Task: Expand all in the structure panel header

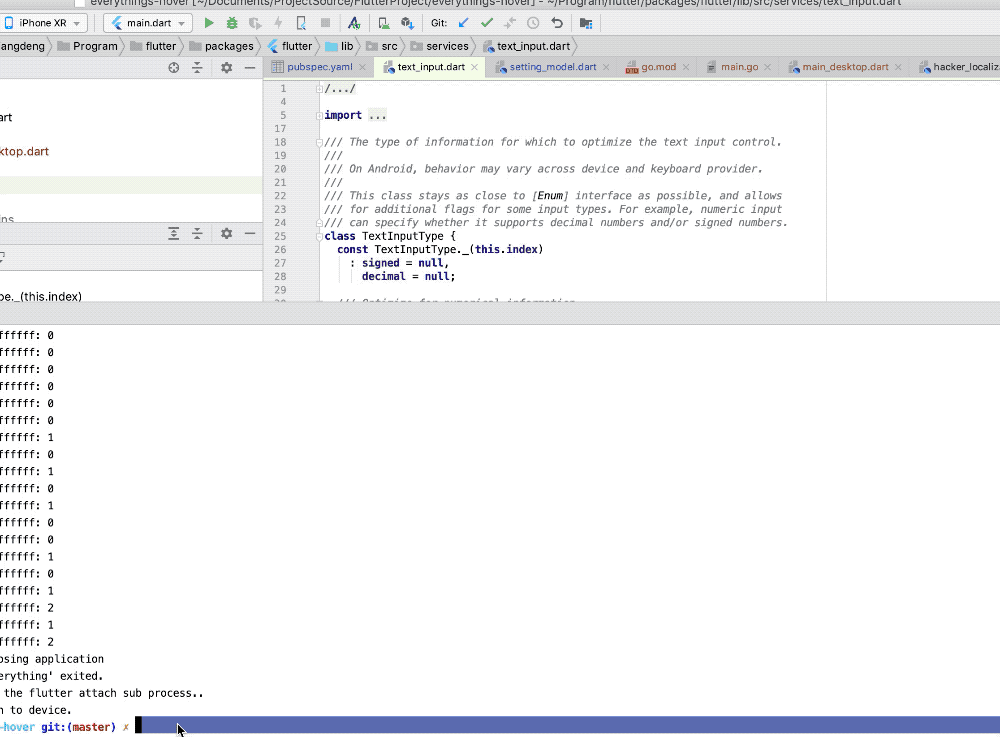Action: coord(173,233)
